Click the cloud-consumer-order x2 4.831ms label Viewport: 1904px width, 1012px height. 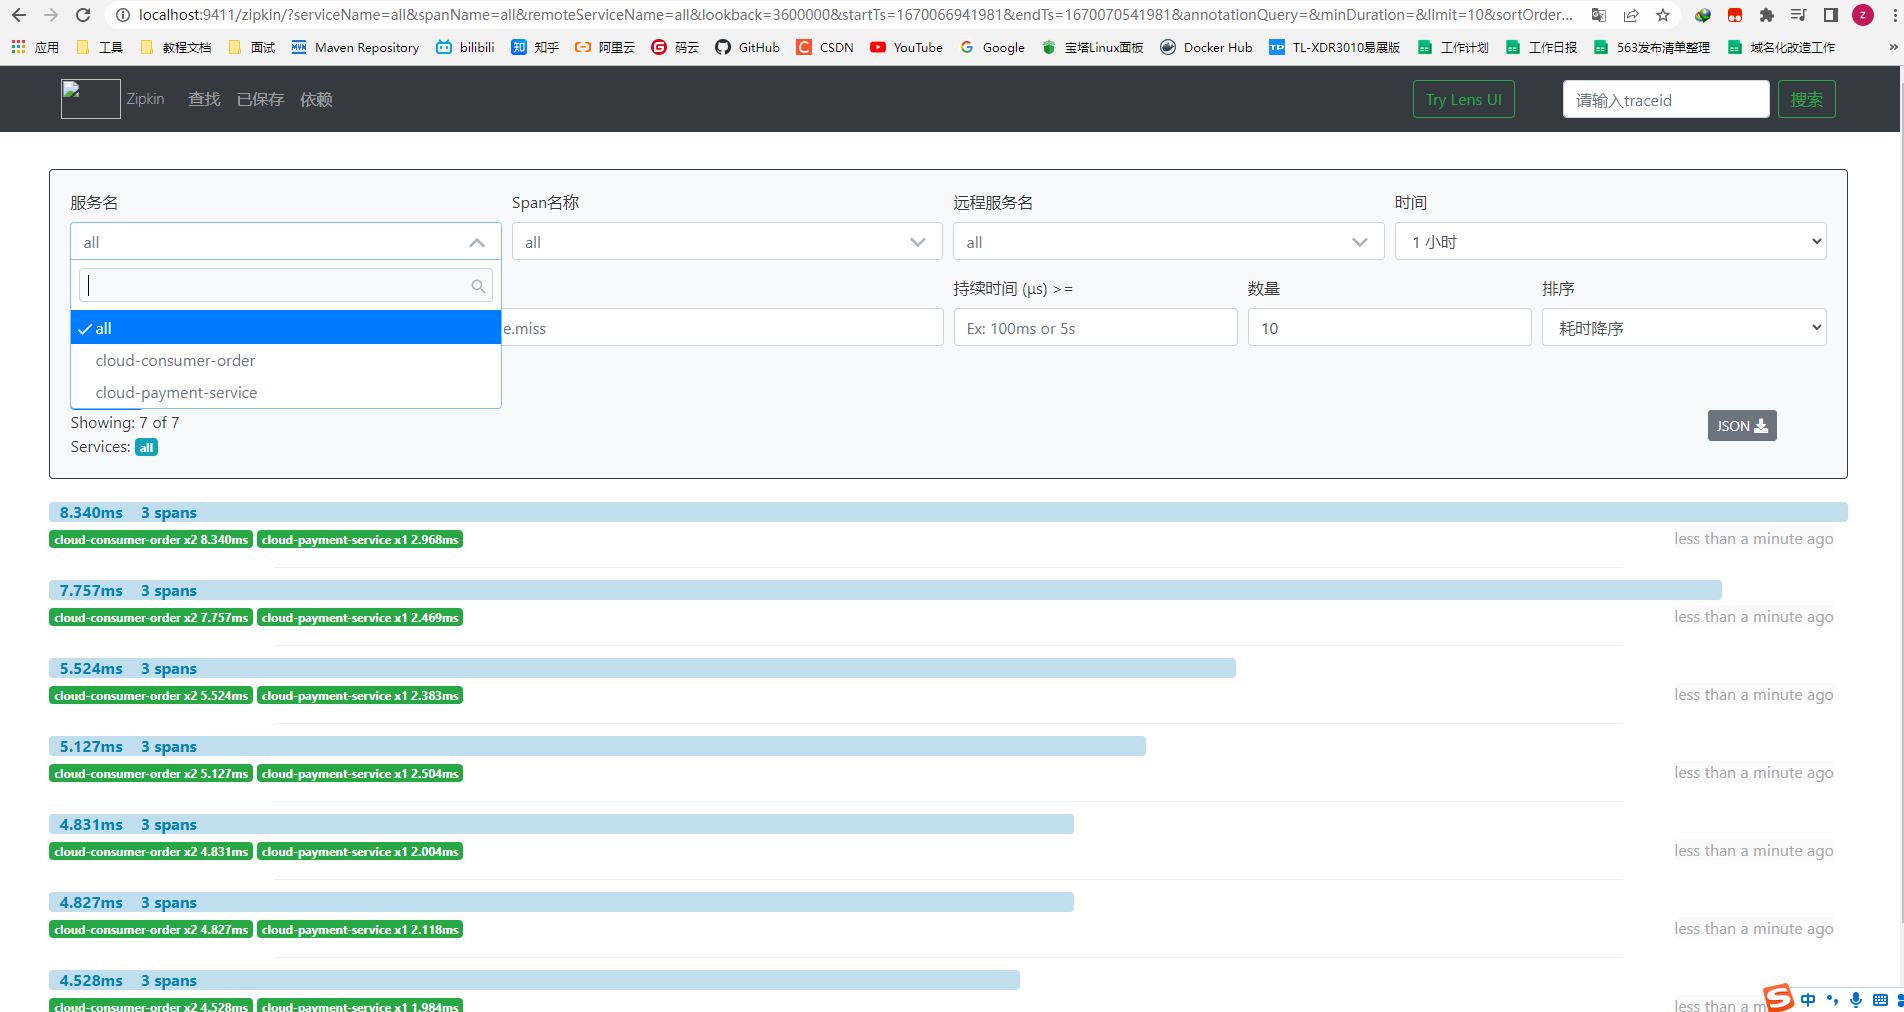[151, 851]
